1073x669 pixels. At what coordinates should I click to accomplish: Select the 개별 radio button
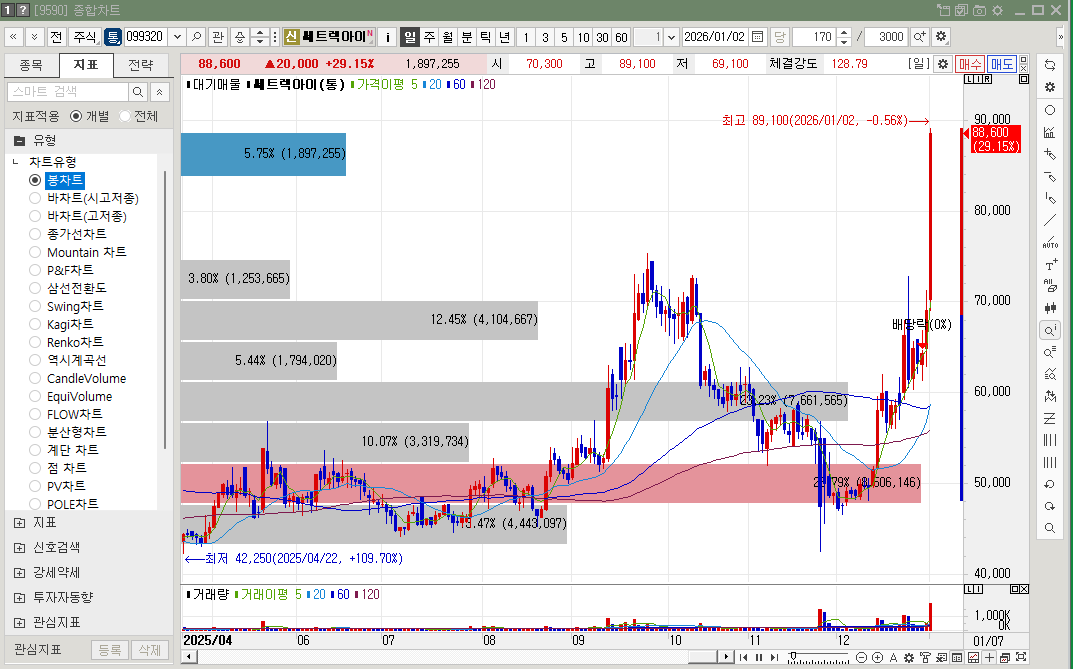point(76,116)
